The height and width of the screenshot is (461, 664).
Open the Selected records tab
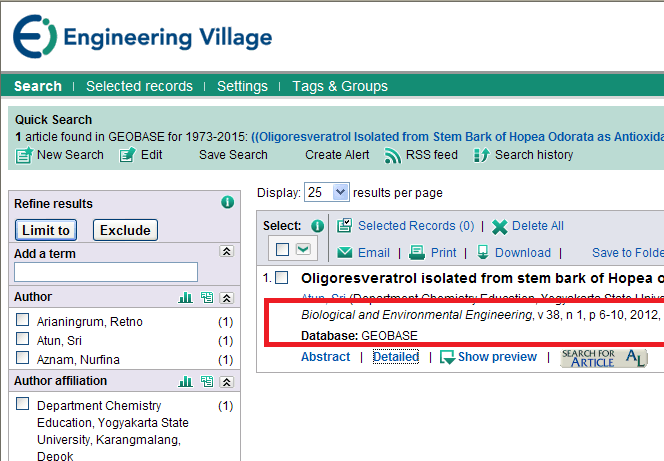click(139, 86)
